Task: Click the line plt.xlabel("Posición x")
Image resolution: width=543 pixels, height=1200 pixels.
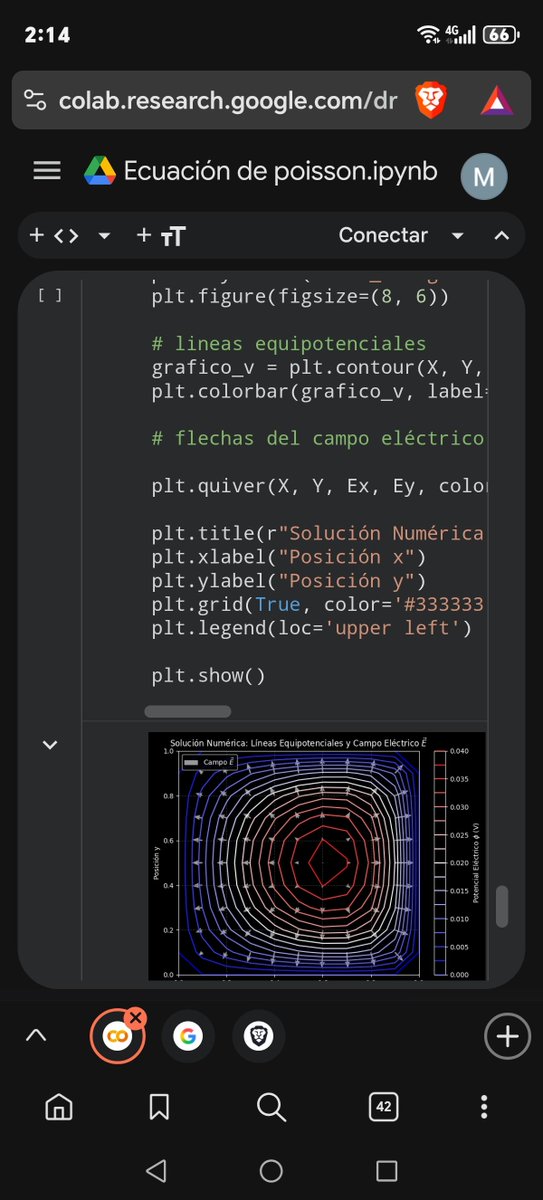Action: pos(289,557)
